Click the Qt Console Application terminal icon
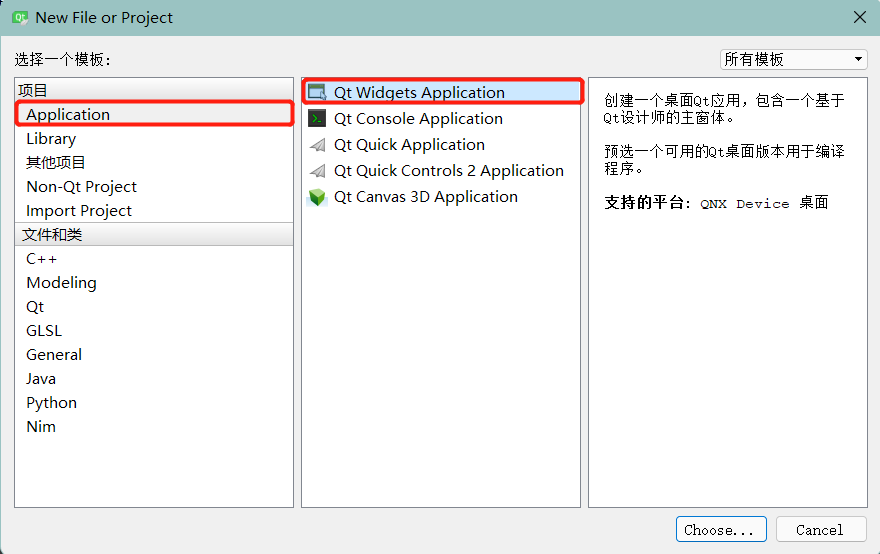880x554 pixels. (x=317, y=118)
